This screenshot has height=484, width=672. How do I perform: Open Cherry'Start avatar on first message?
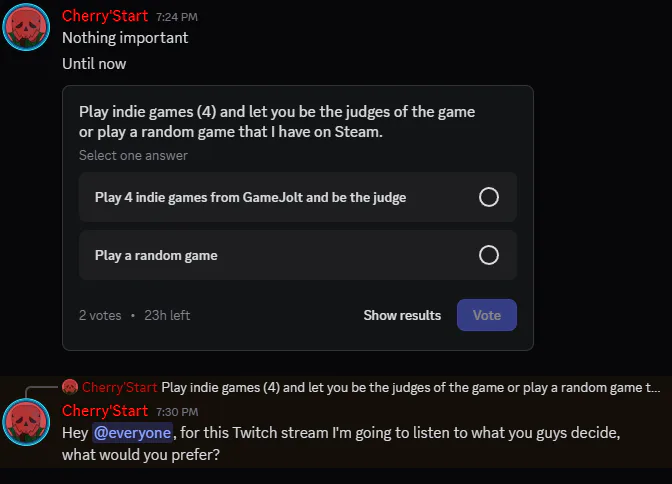pyautogui.click(x=26, y=27)
